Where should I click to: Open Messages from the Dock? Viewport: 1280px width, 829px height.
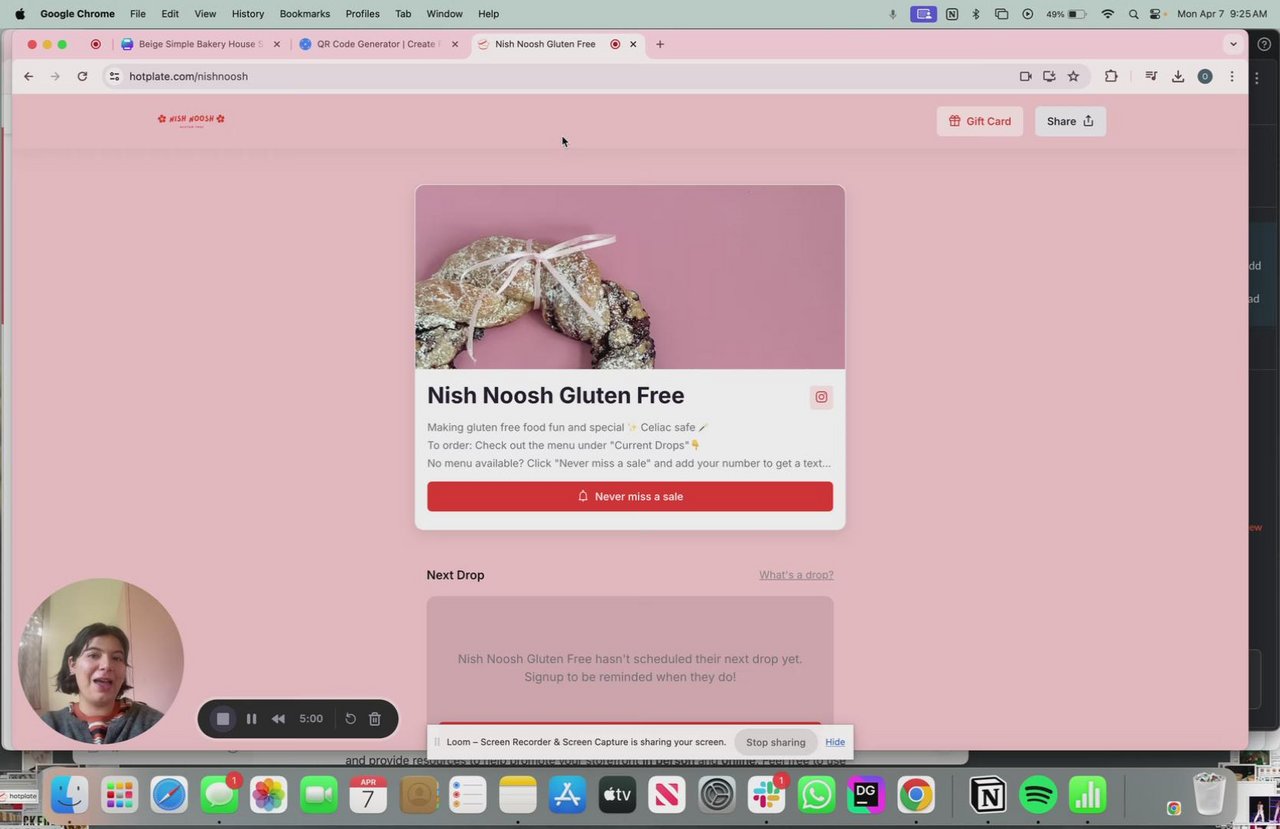click(219, 795)
